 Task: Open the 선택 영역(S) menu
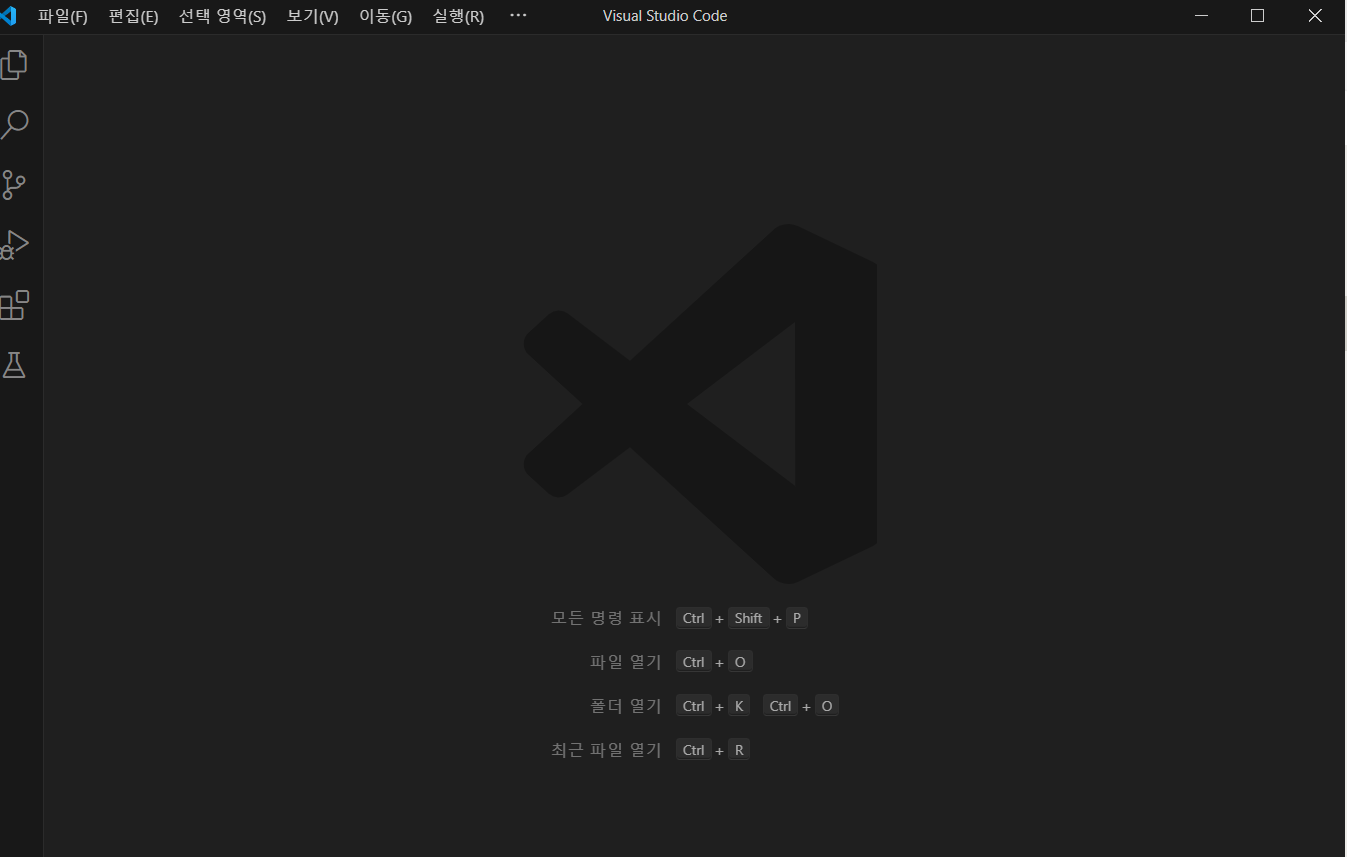pyautogui.click(x=222, y=16)
